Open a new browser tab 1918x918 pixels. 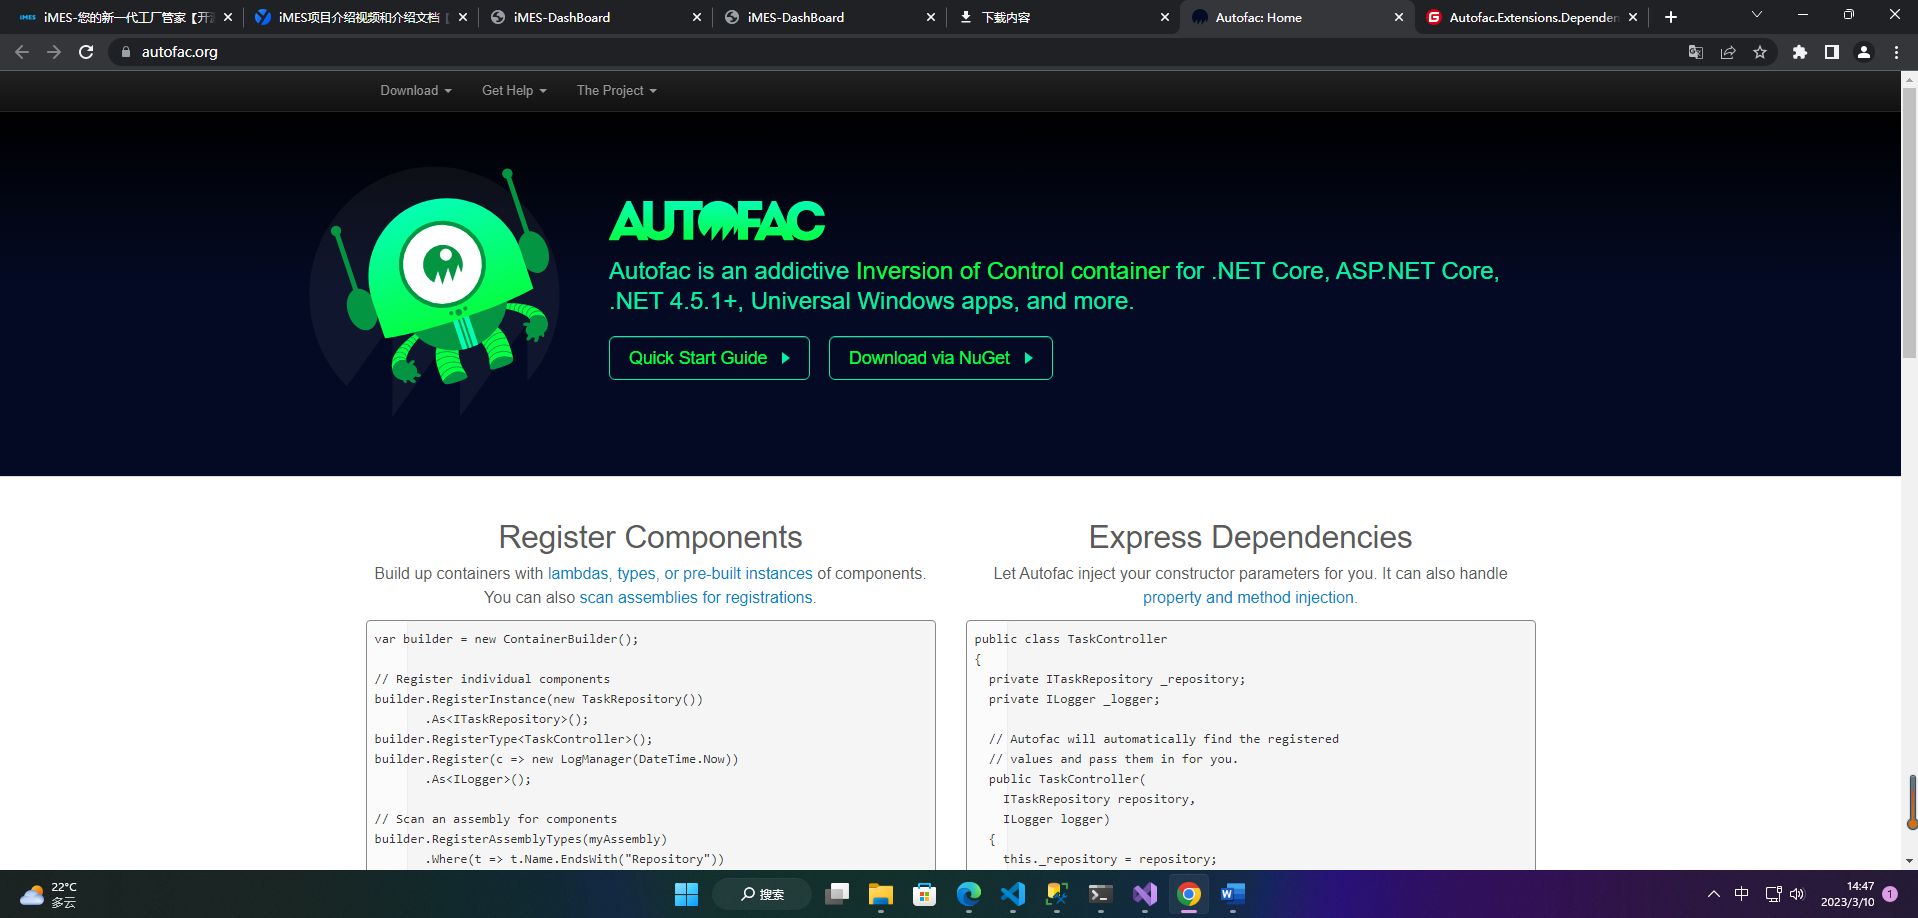click(1671, 17)
